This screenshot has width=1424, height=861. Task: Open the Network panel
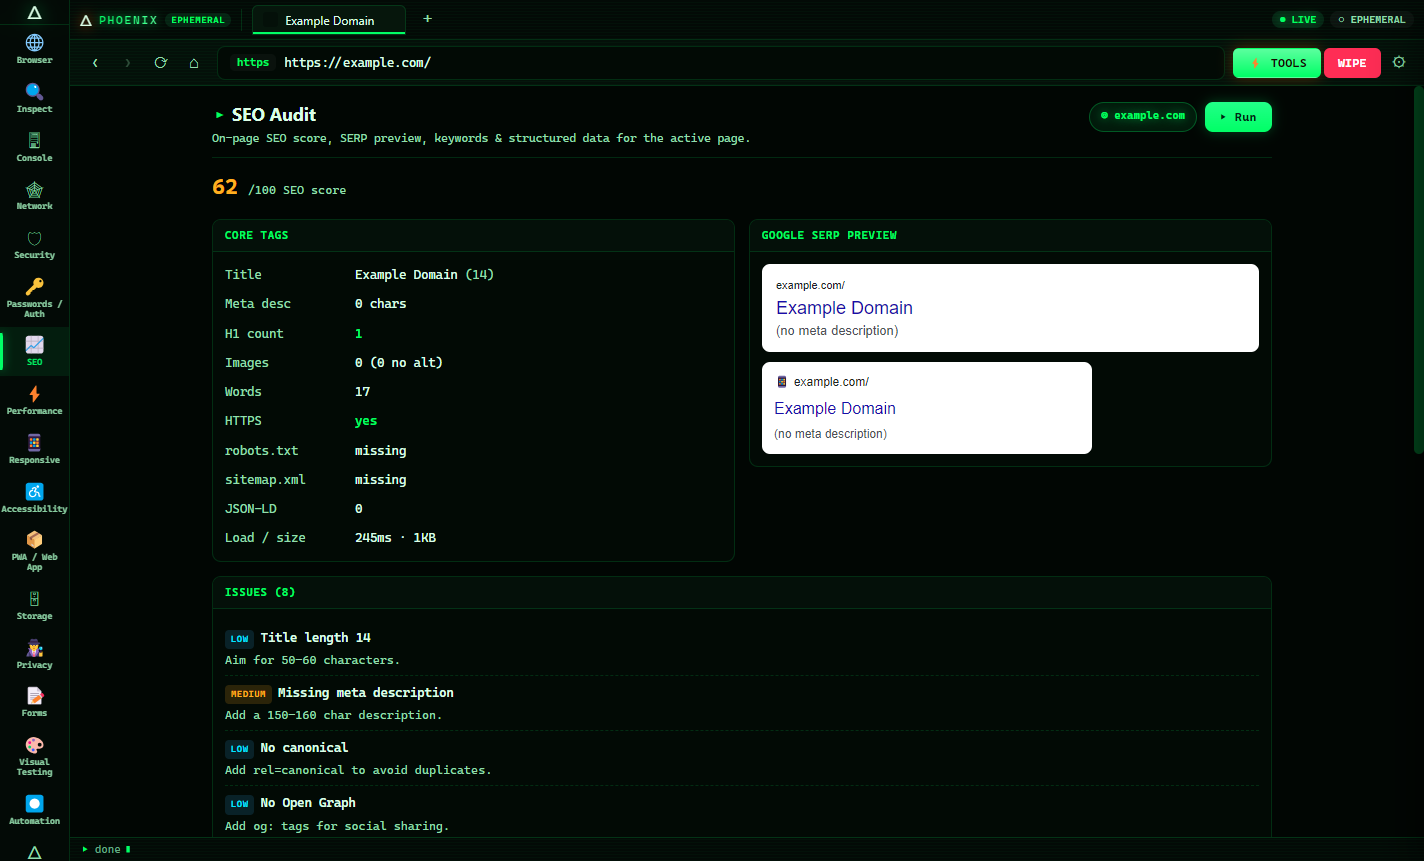point(34,195)
